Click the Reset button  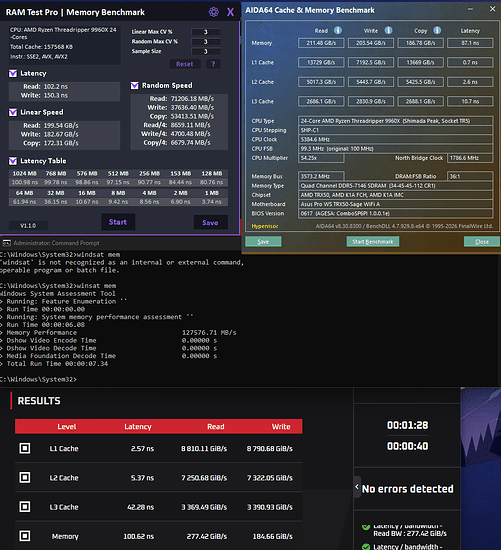click(x=185, y=64)
